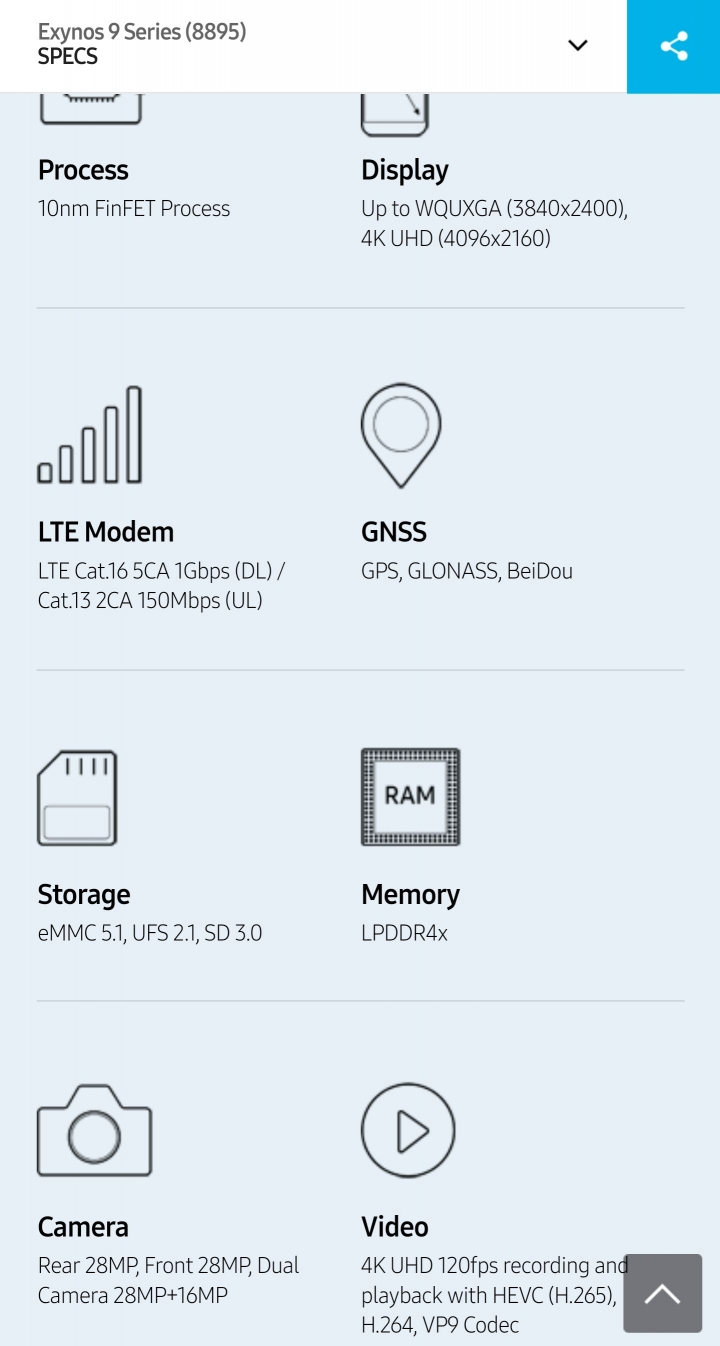Tap the Display heading
The width and height of the screenshot is (720, 1346).
pyautogui.click(x=405, y=170)
